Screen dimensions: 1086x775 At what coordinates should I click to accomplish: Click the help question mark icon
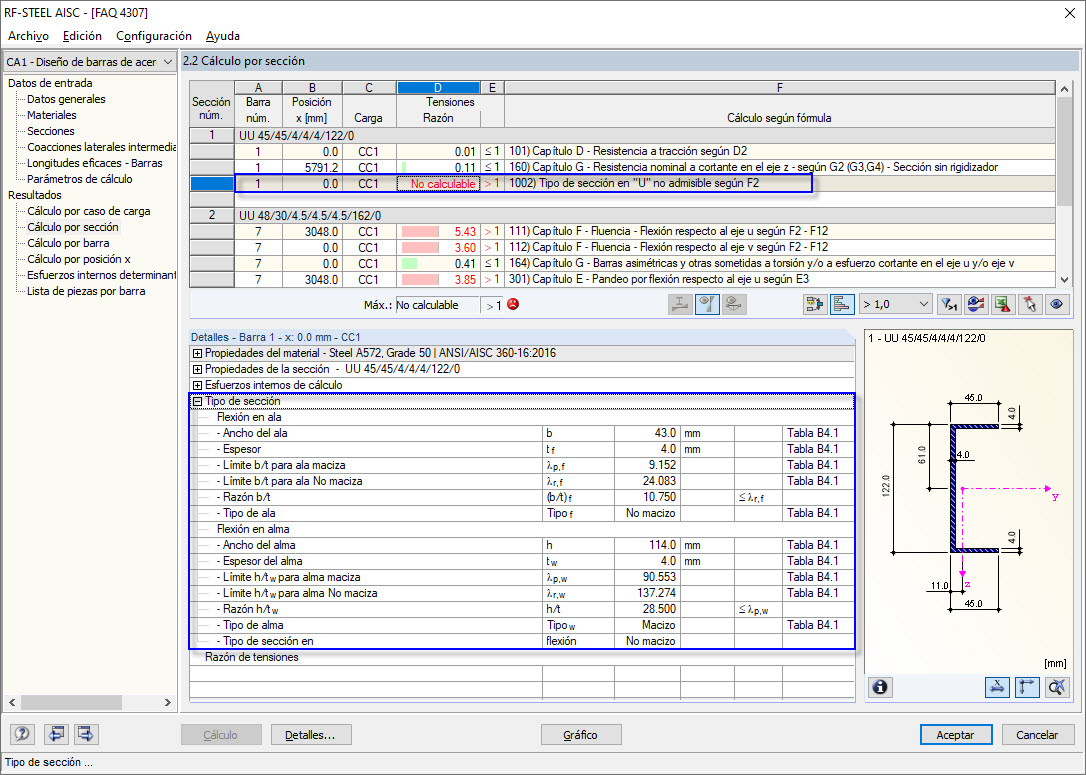tap(22, 734)
